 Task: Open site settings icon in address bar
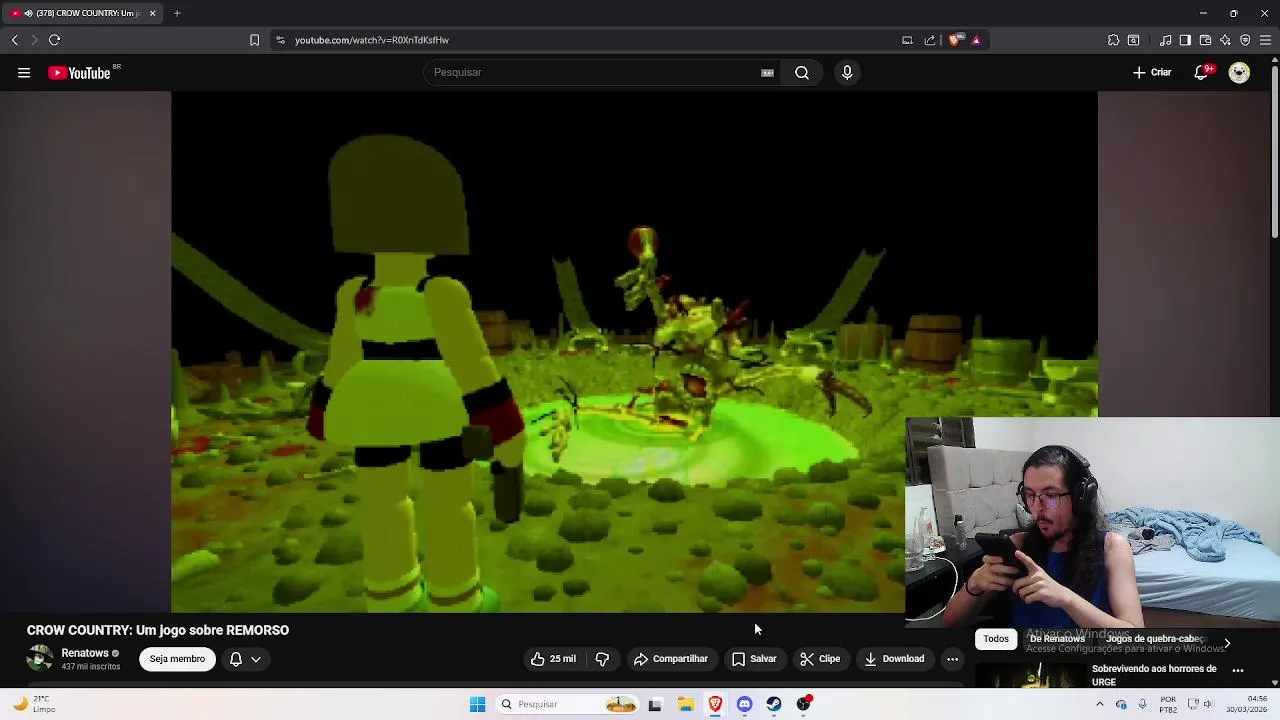(x=280, y=40)
